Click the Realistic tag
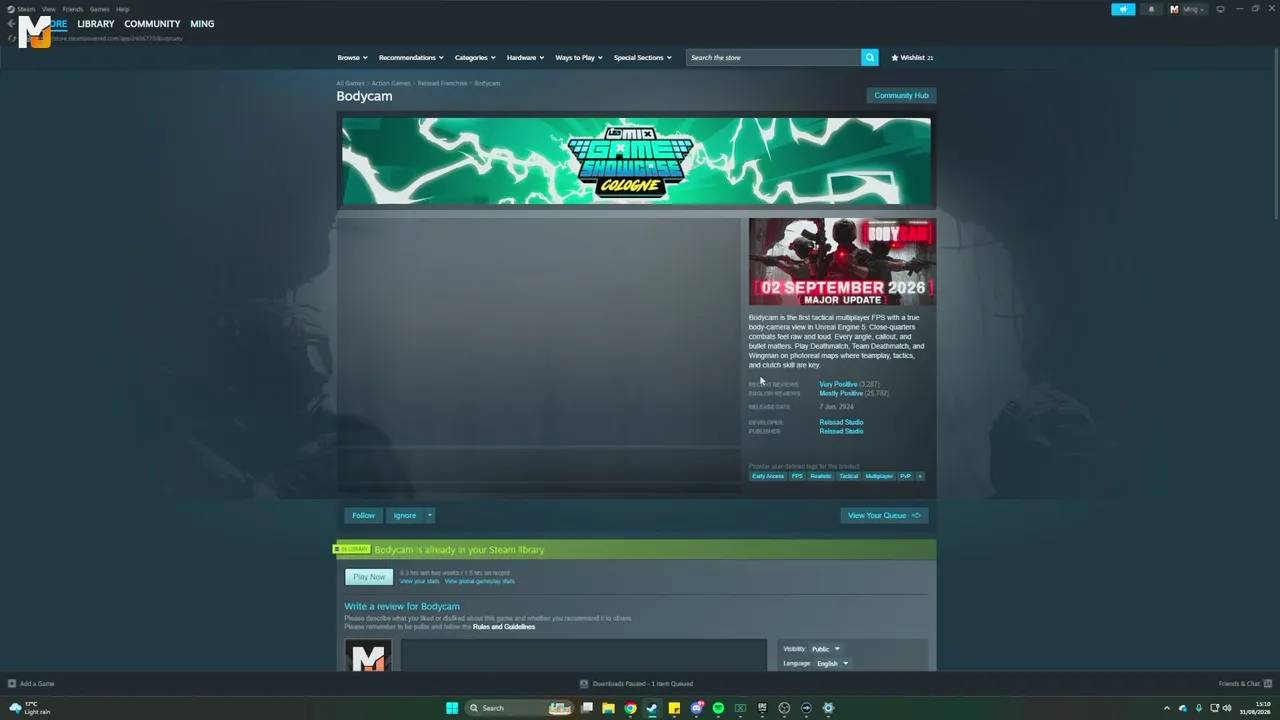 (821, 476)
